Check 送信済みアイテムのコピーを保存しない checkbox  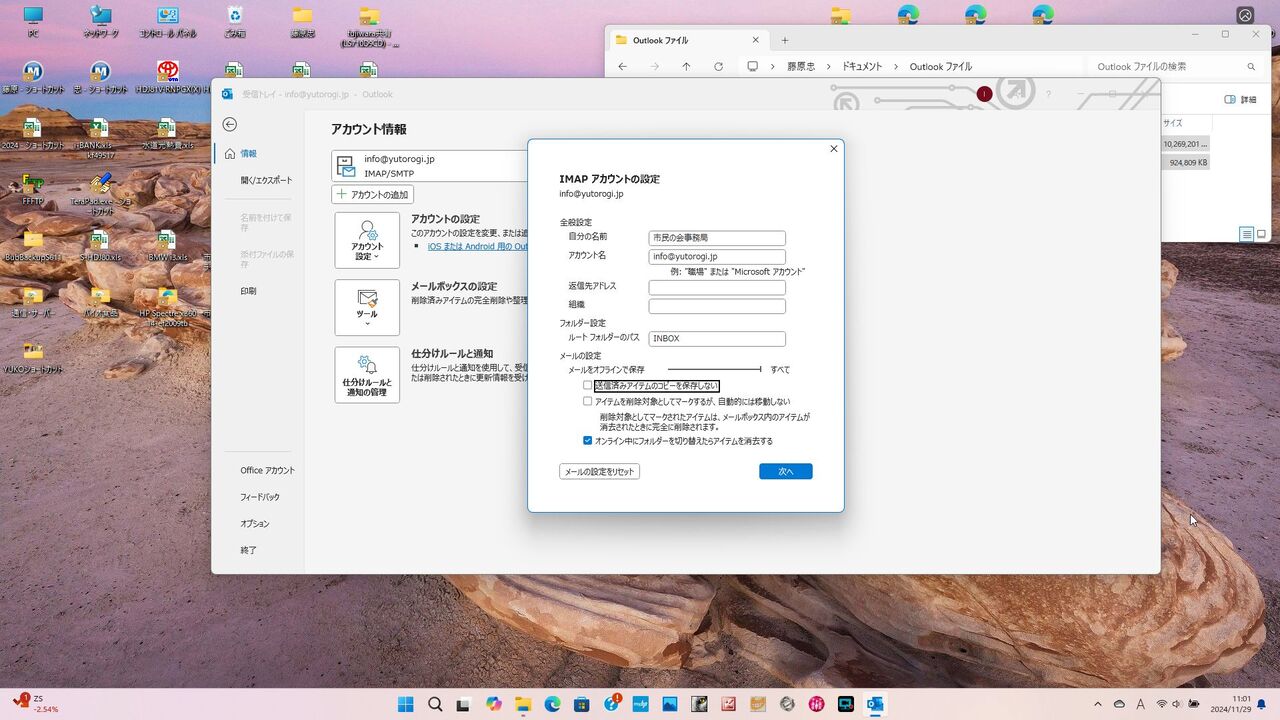pos(588,385)
